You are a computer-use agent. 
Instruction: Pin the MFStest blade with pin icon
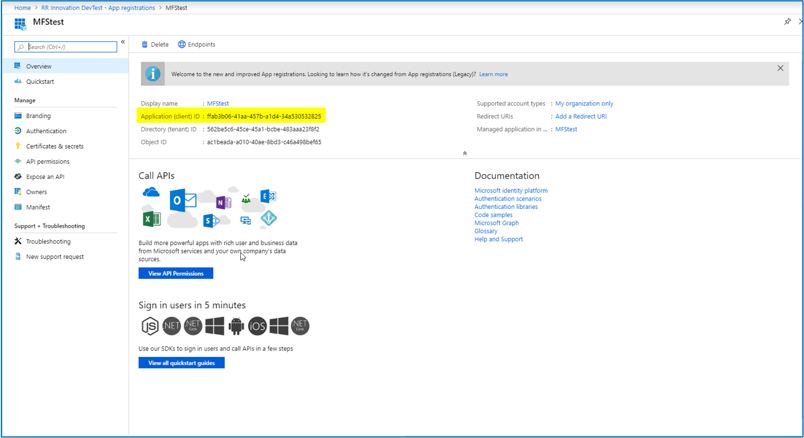[x=788, y=21]
